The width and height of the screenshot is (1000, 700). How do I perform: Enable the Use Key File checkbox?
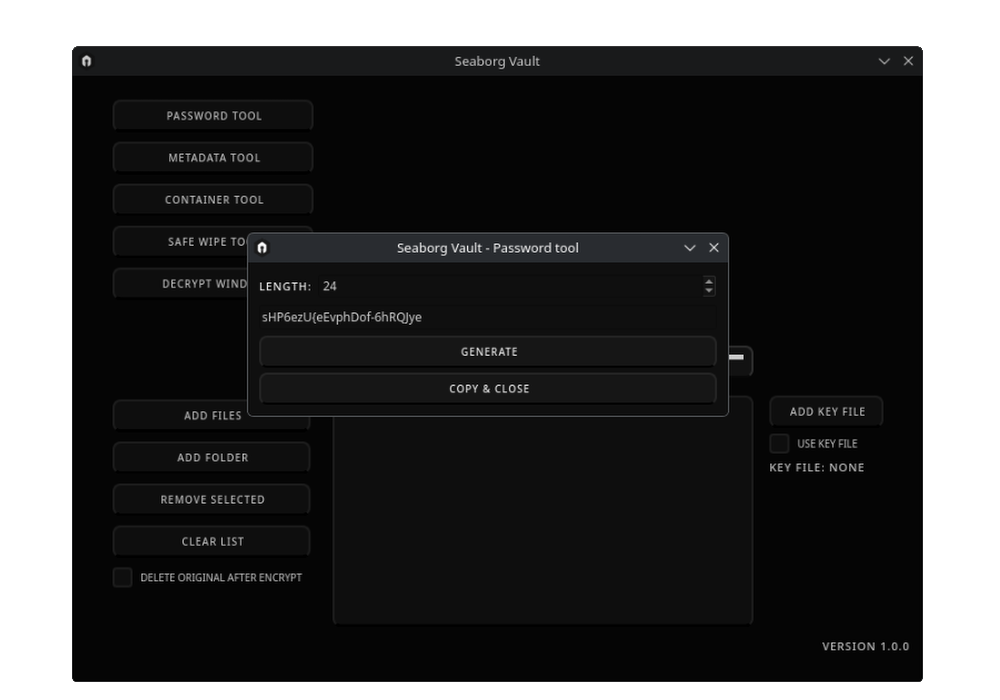779,443
